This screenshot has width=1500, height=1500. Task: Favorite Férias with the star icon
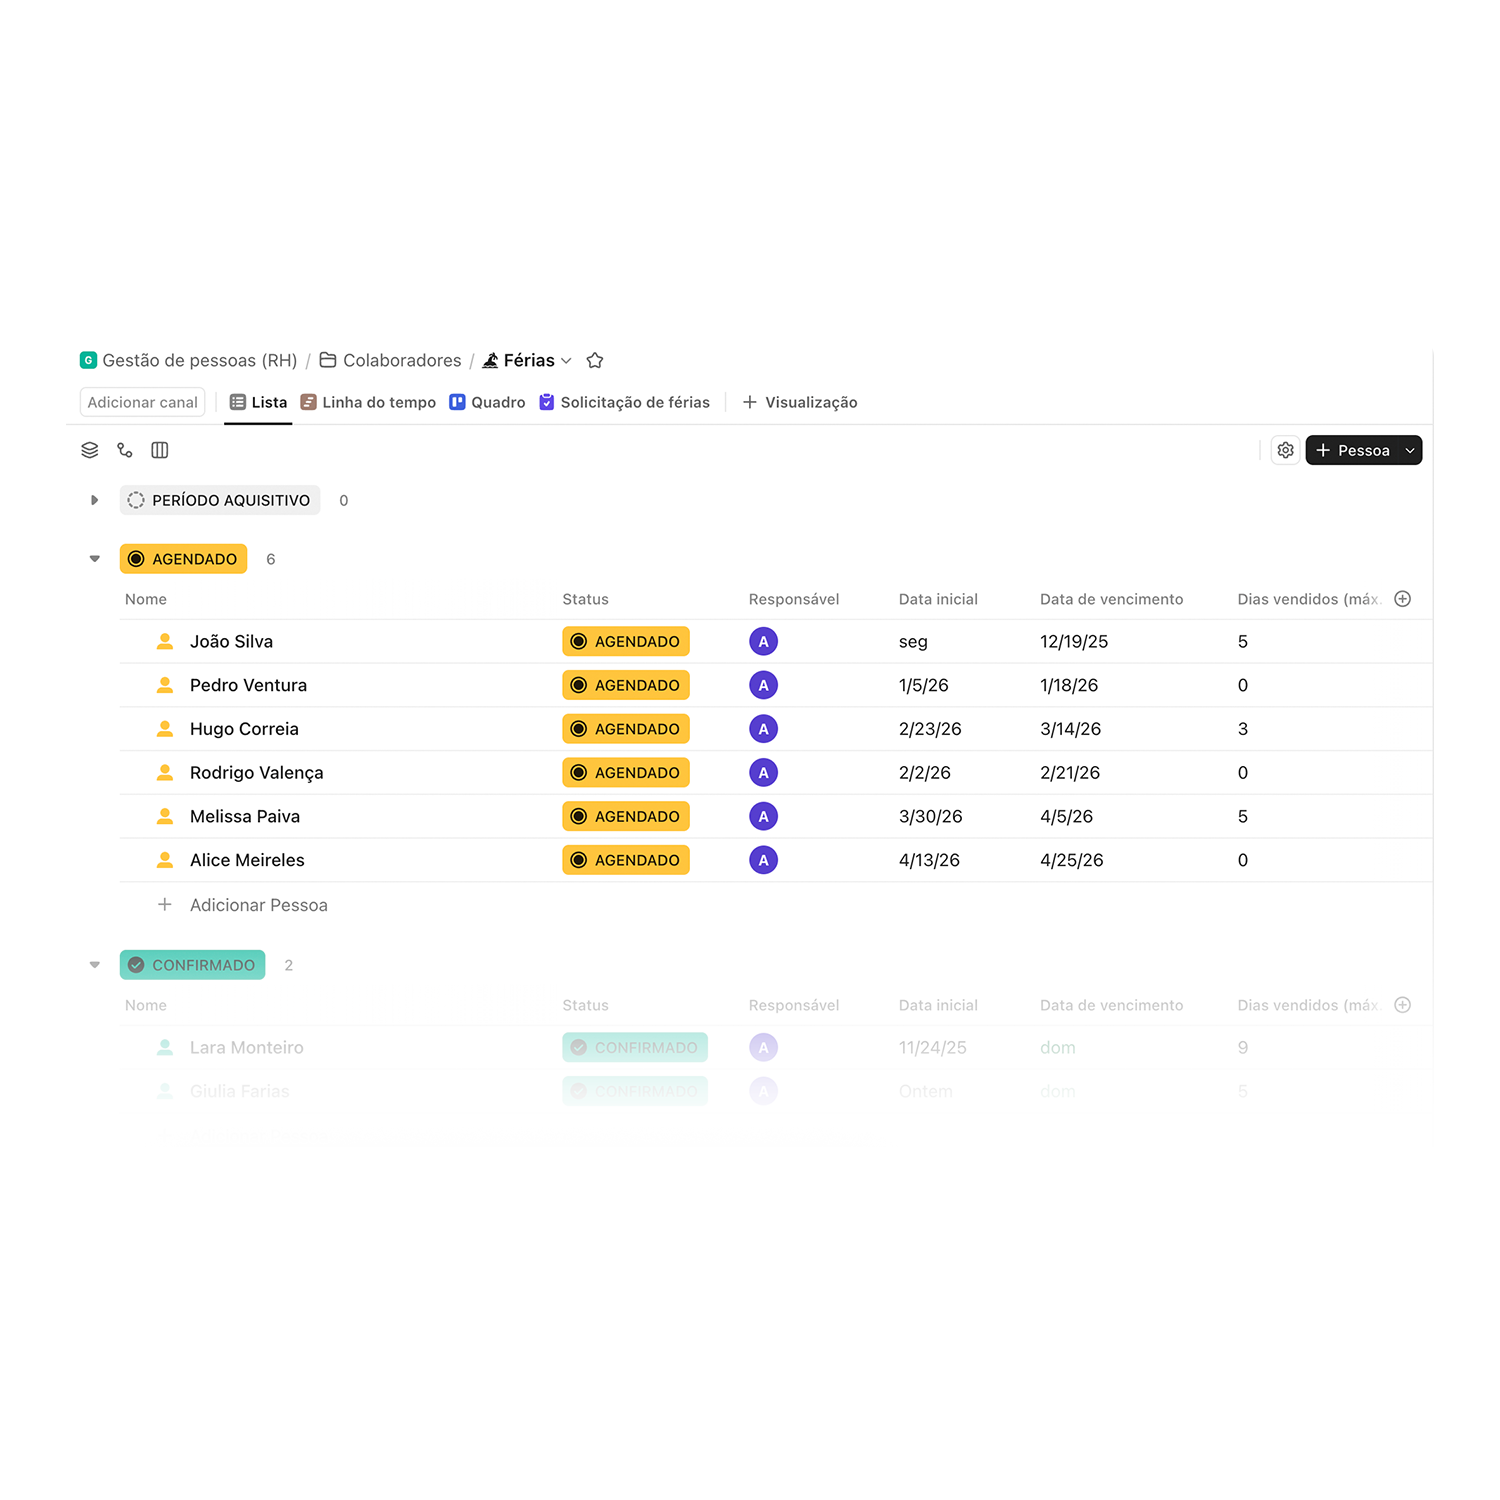[595, 361]
